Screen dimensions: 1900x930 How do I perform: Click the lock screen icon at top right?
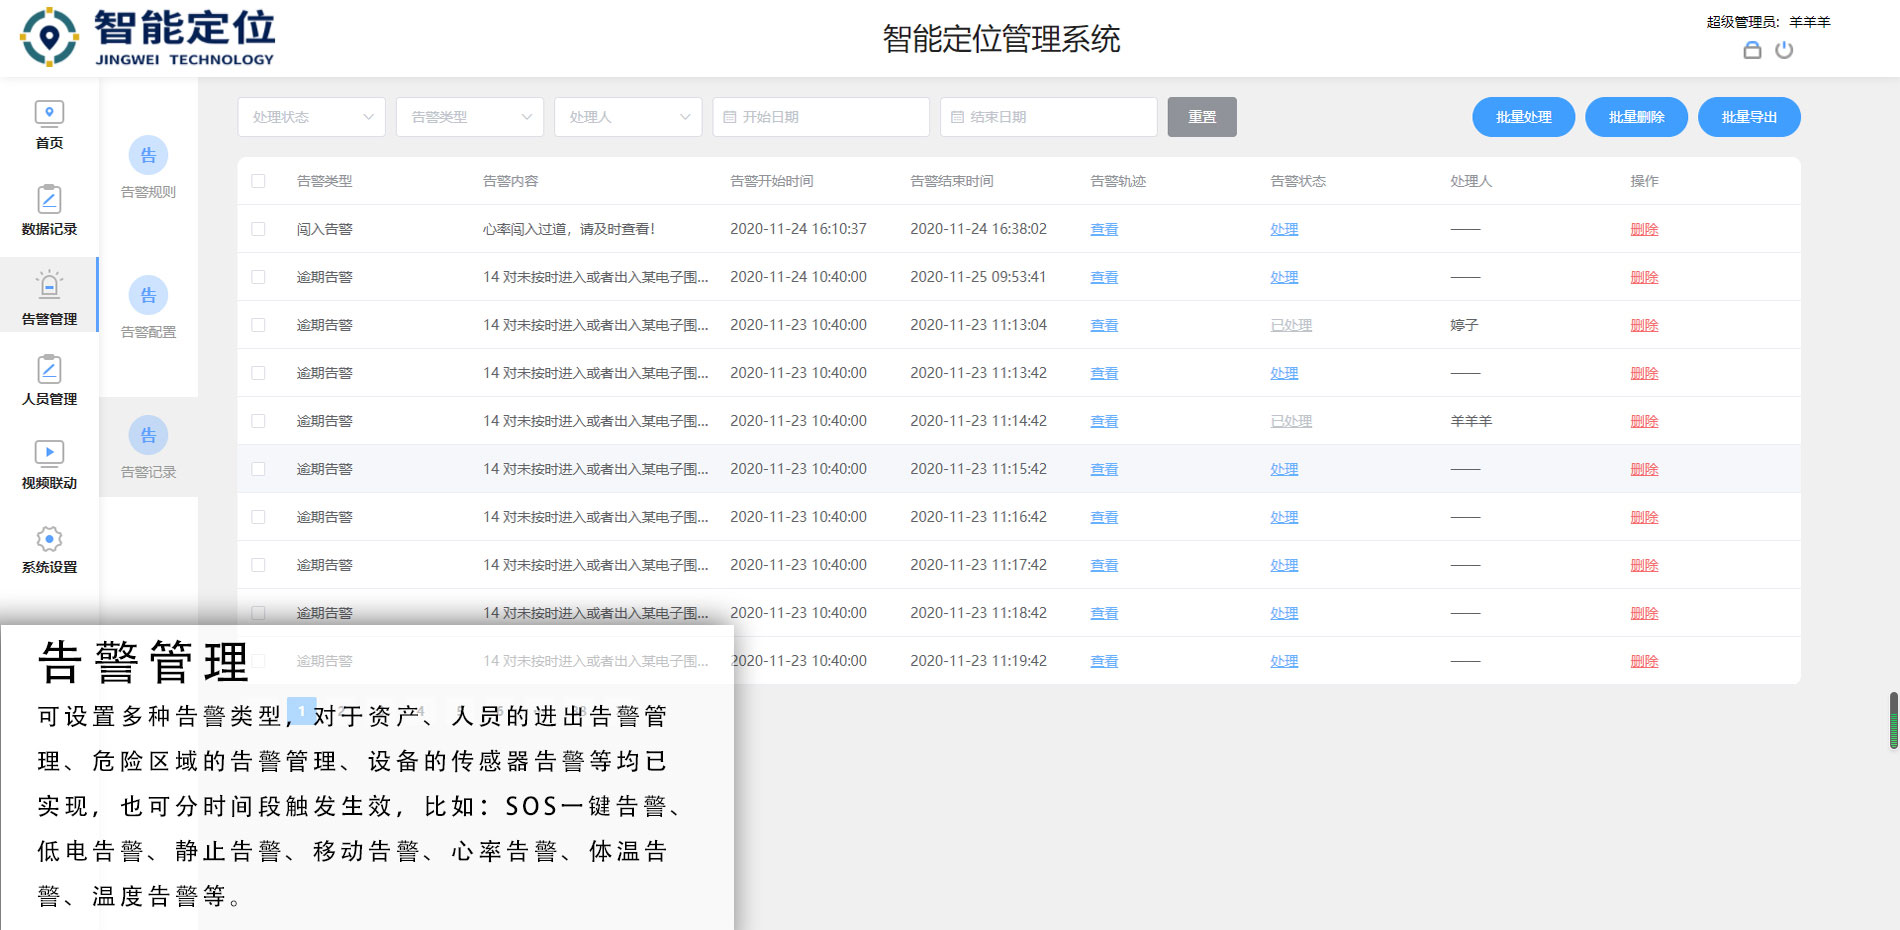click(1752, 50)
